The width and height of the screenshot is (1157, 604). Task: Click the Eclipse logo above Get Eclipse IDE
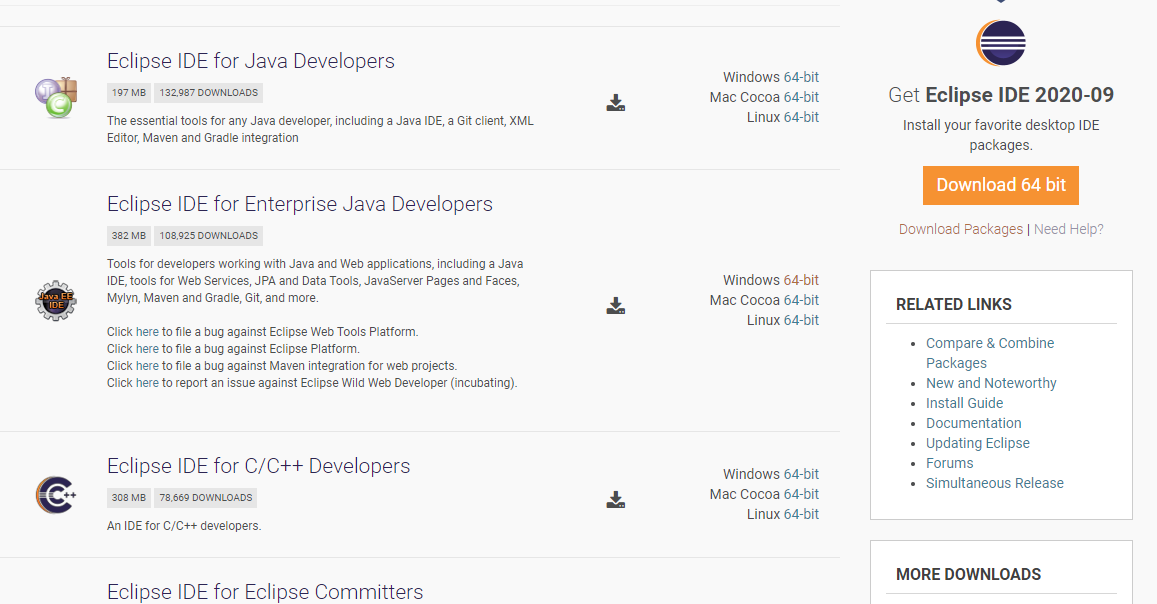coord(1001,43)
